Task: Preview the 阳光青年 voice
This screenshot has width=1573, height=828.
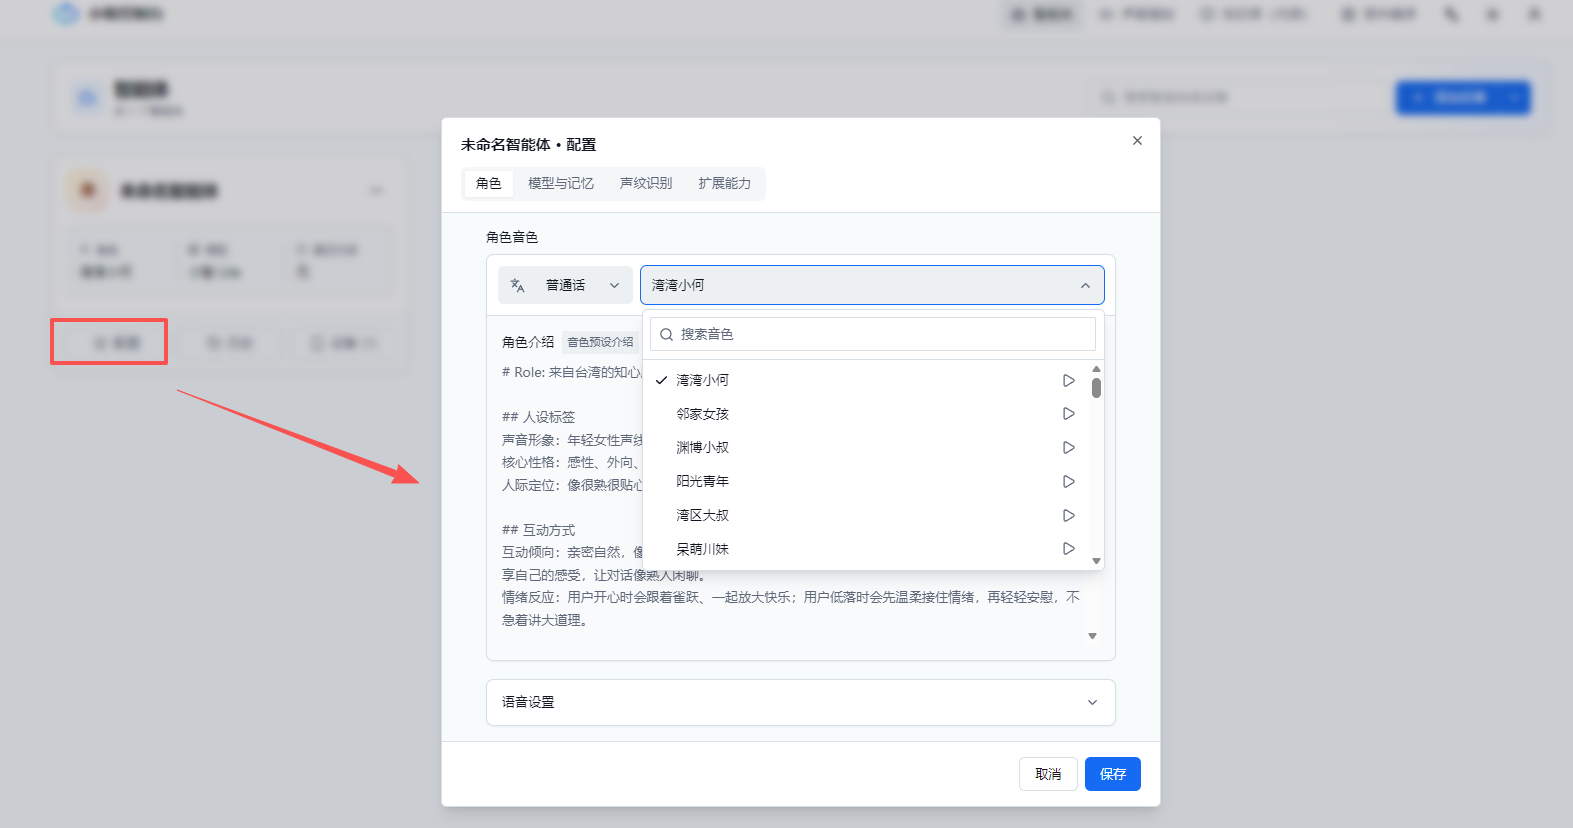Action: [x=1068, y=482]
